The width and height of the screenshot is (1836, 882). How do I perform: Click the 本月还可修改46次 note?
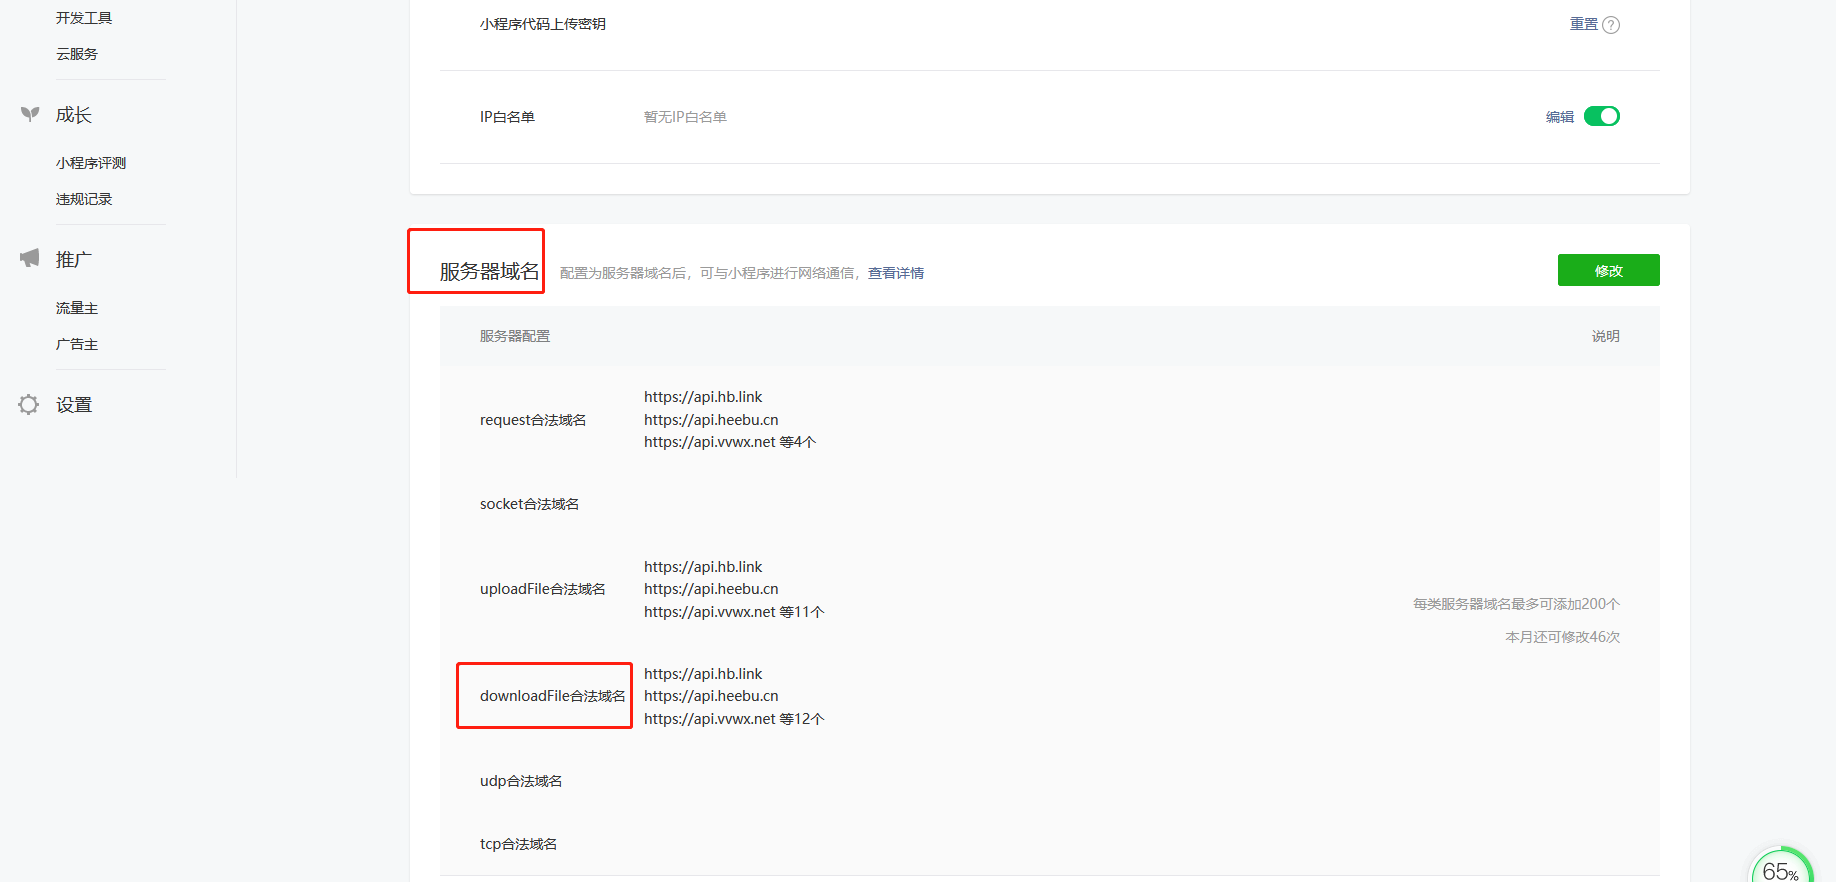[1563, 637]
